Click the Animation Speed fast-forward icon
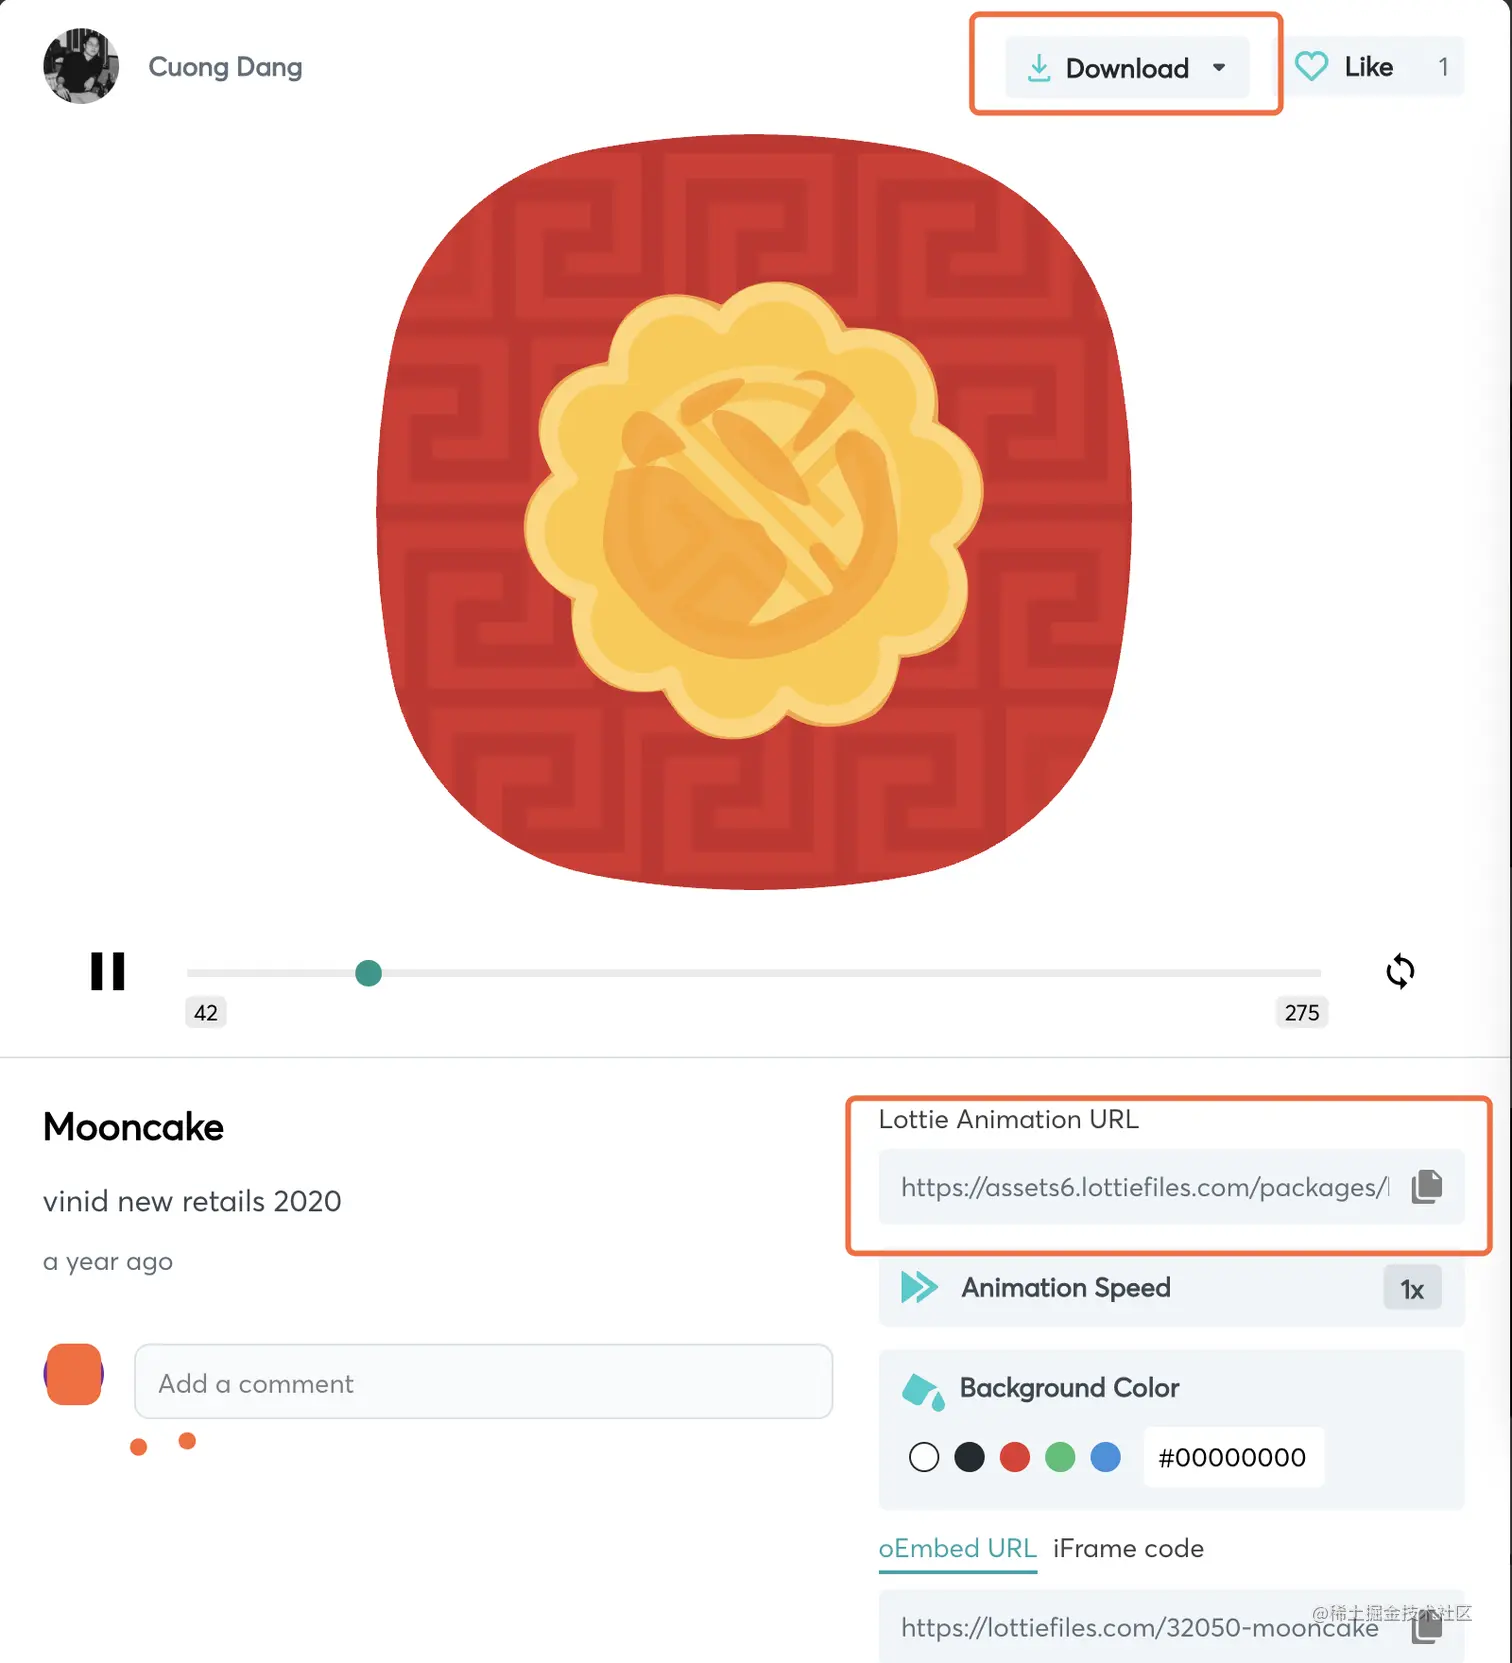Image resolution: width=1512 pixels, height=1663 pixels. tap(919, 1287)
